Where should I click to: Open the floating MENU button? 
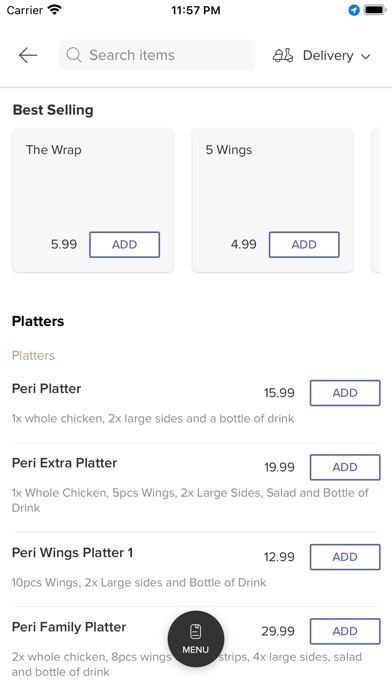pos(196,639)
